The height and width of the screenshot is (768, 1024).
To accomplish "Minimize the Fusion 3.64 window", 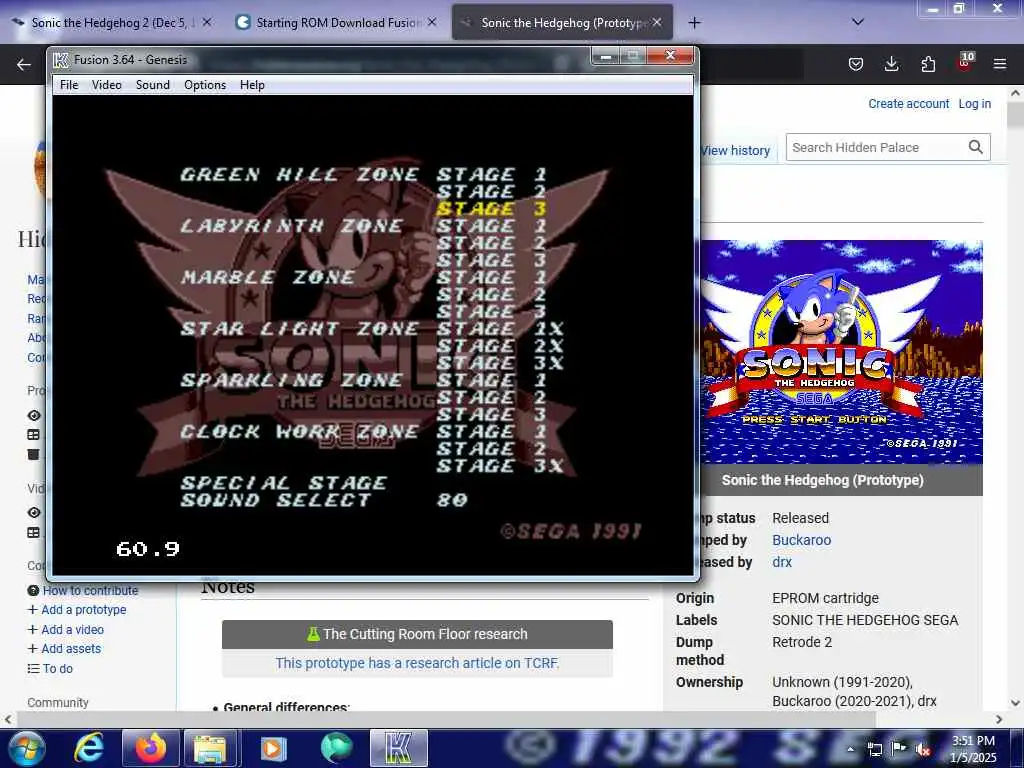I will pyautogui.click(x=606, y=57).
